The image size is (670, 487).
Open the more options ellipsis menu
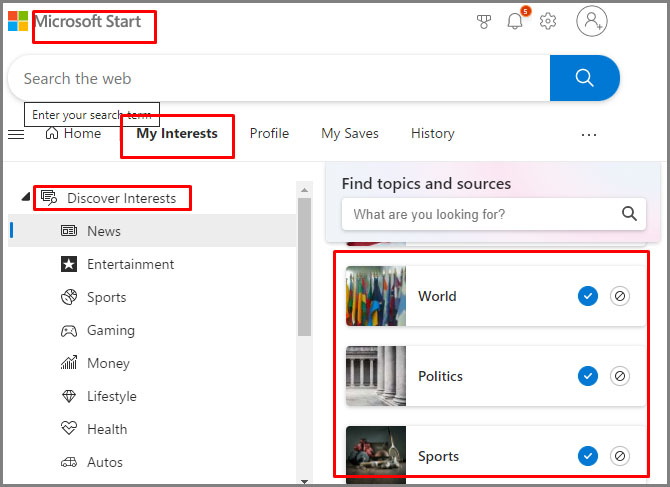pos(589,135)
